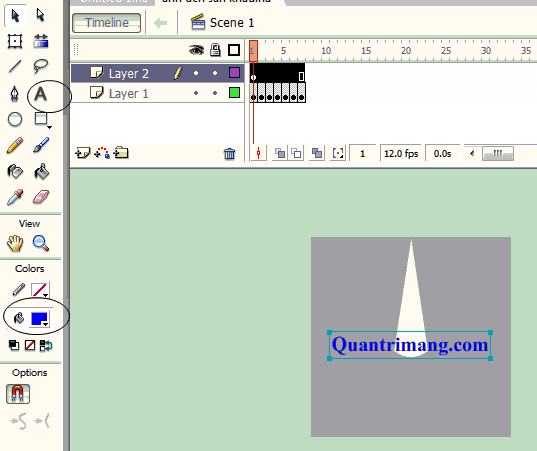Select the Quantrimang.com text block
This screenshot has width=537, height=451.
point(410,345)
